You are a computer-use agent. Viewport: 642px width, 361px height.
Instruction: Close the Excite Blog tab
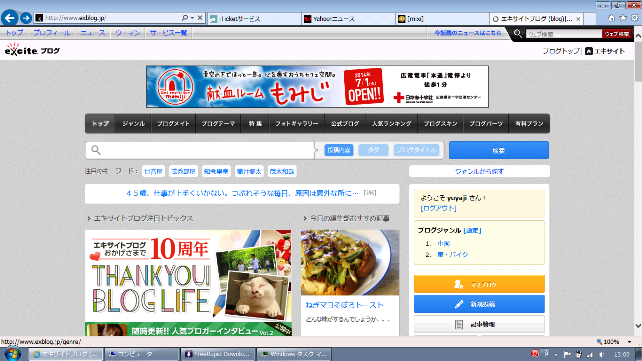578,19
